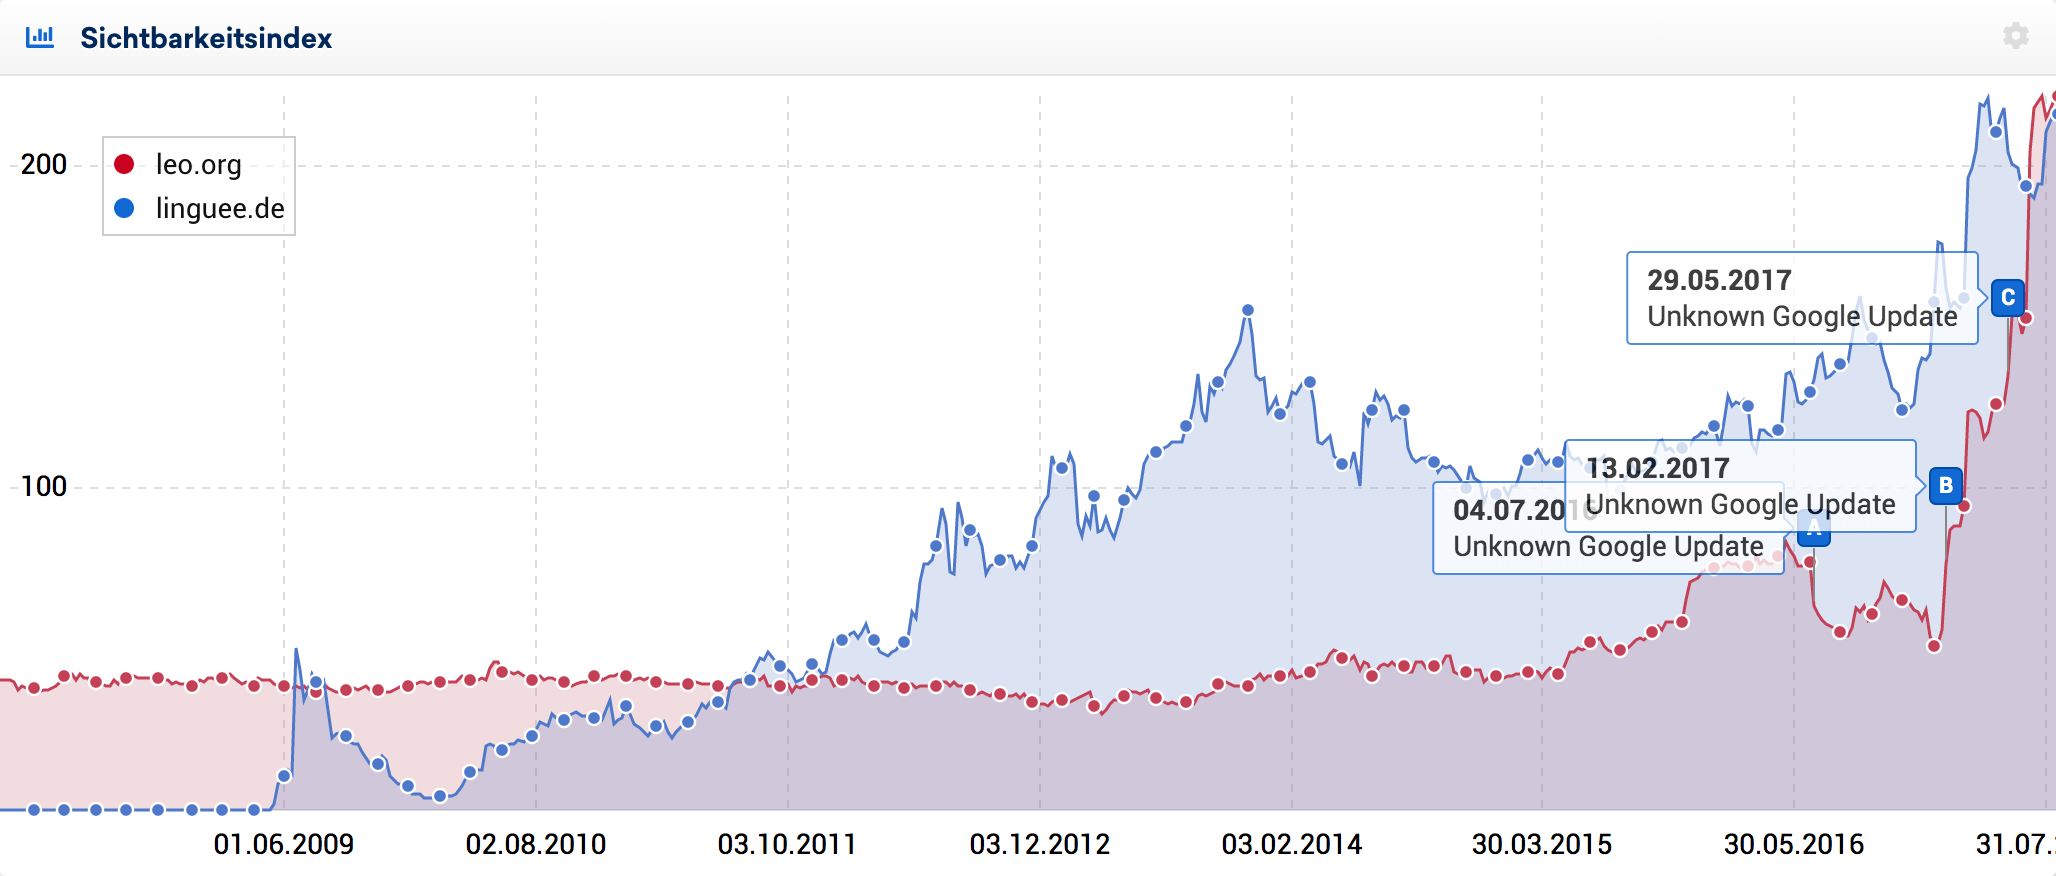This screenshot has width=2056, height=876.
Task: Click the blue linguee.de legend dot
Action: (124, 208)
